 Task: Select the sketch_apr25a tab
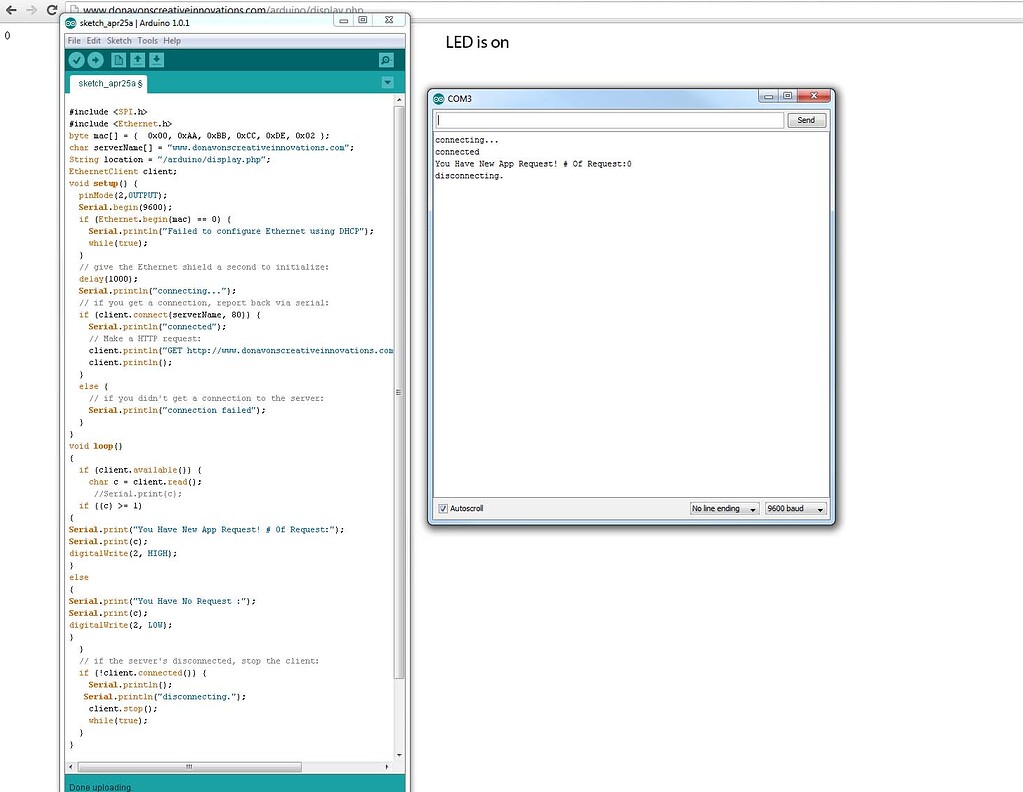(107, 84)
